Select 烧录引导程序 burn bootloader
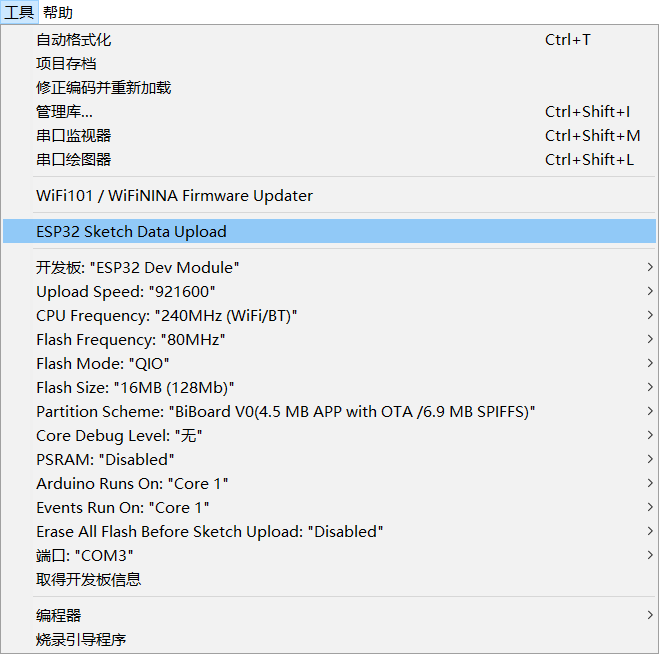The width and height of the screenshot is (659, 654). coord(329,640)
